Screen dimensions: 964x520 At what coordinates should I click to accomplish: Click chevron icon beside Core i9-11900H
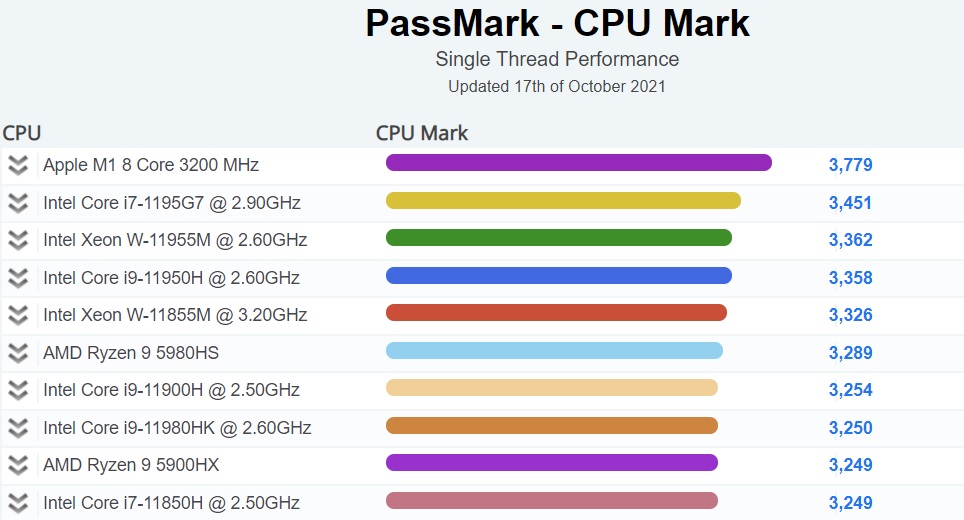pyautogui.click(x=18, y=390)
